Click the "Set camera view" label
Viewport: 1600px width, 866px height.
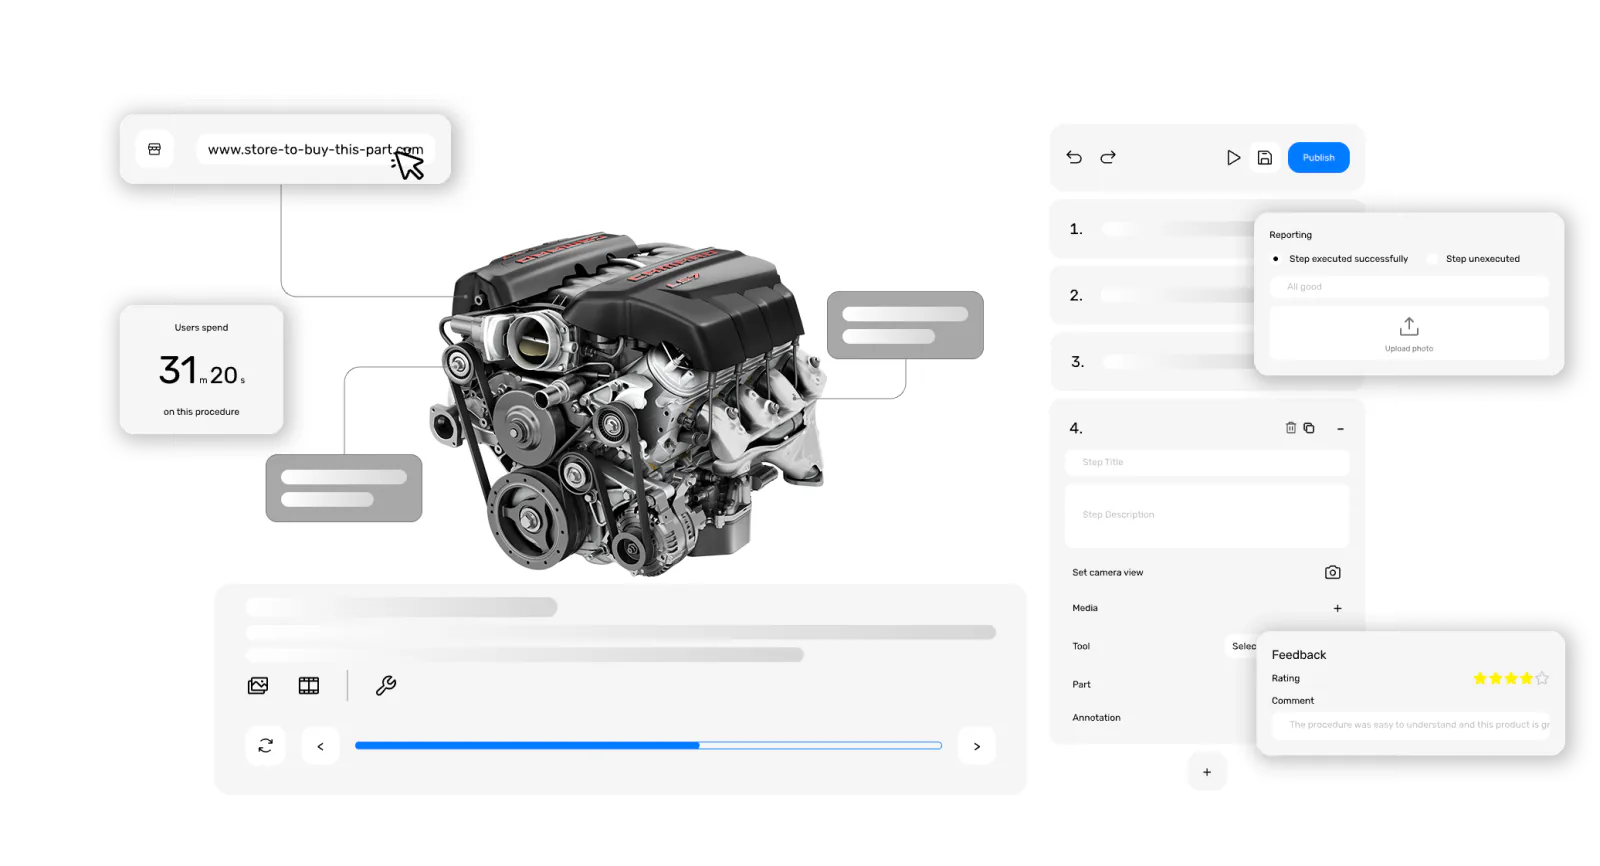[1107, 573]
